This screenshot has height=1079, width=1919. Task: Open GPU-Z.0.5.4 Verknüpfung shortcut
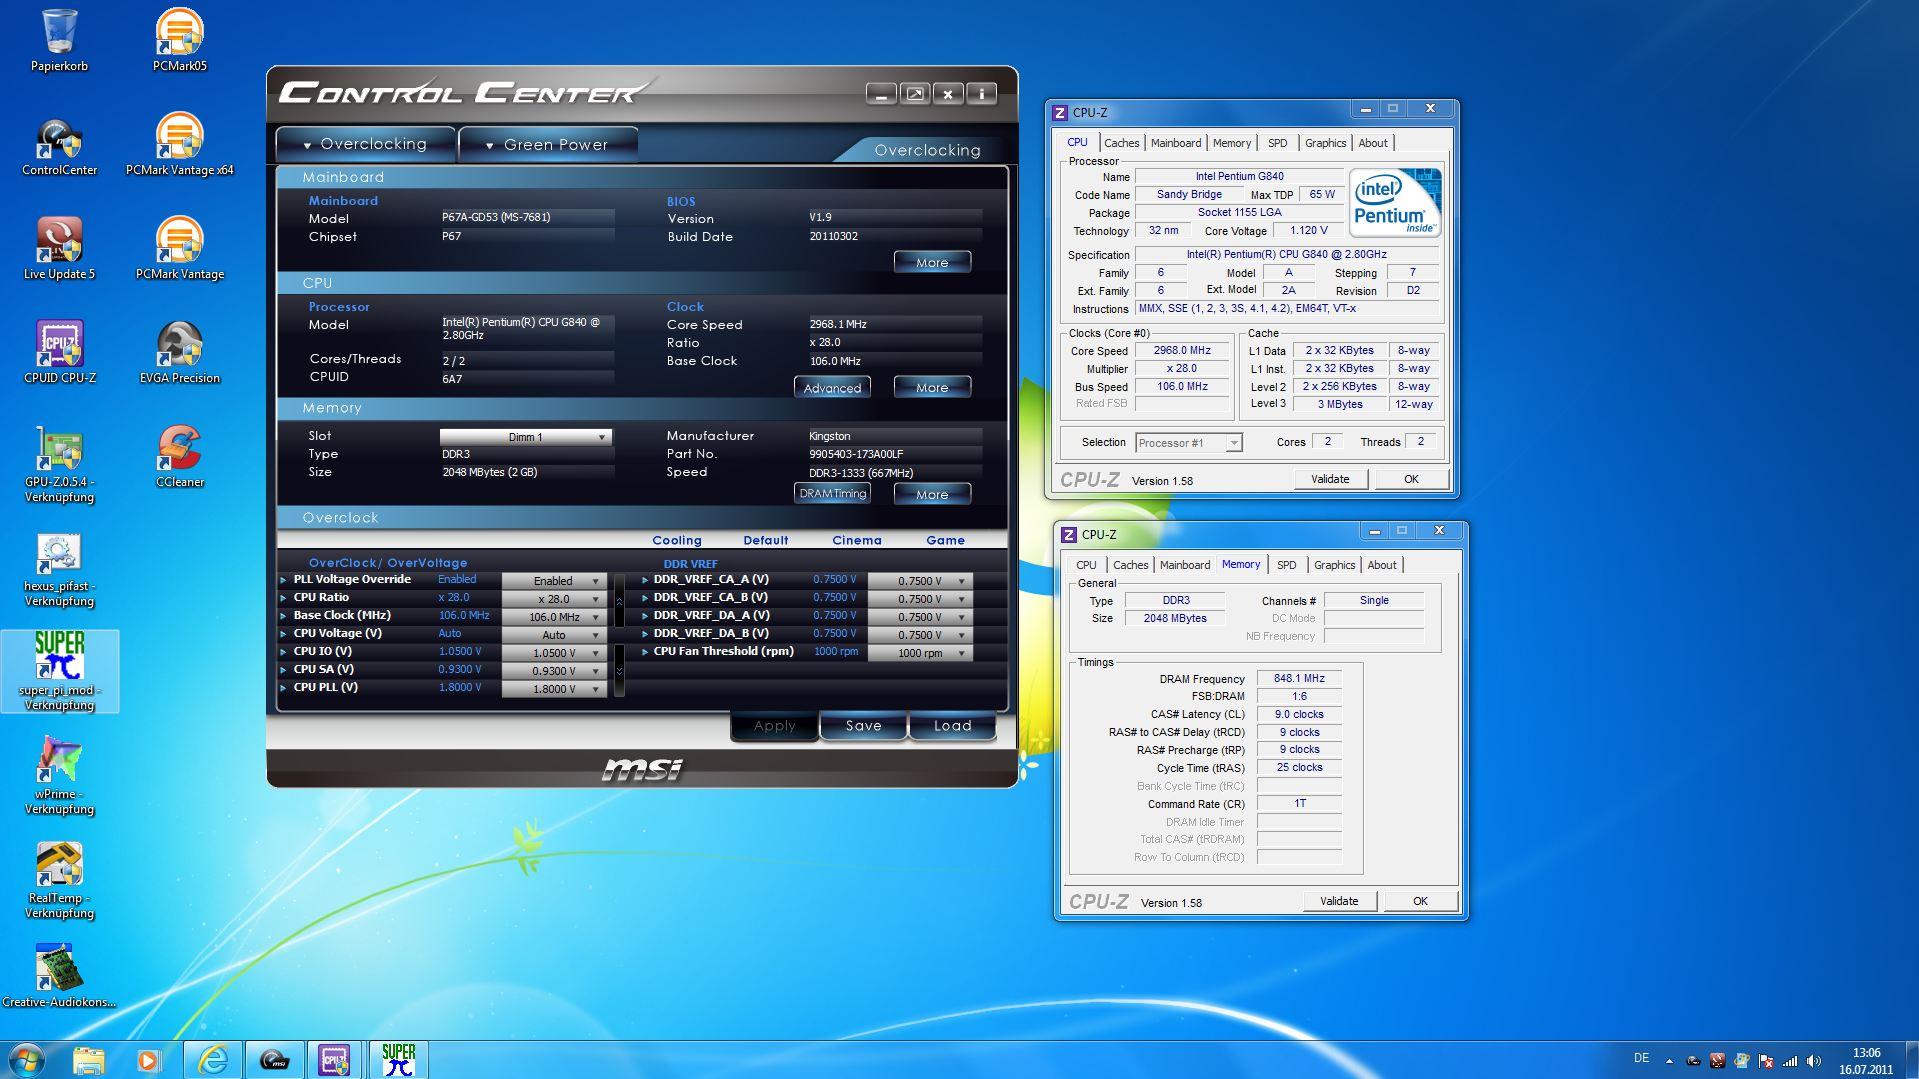59,465
